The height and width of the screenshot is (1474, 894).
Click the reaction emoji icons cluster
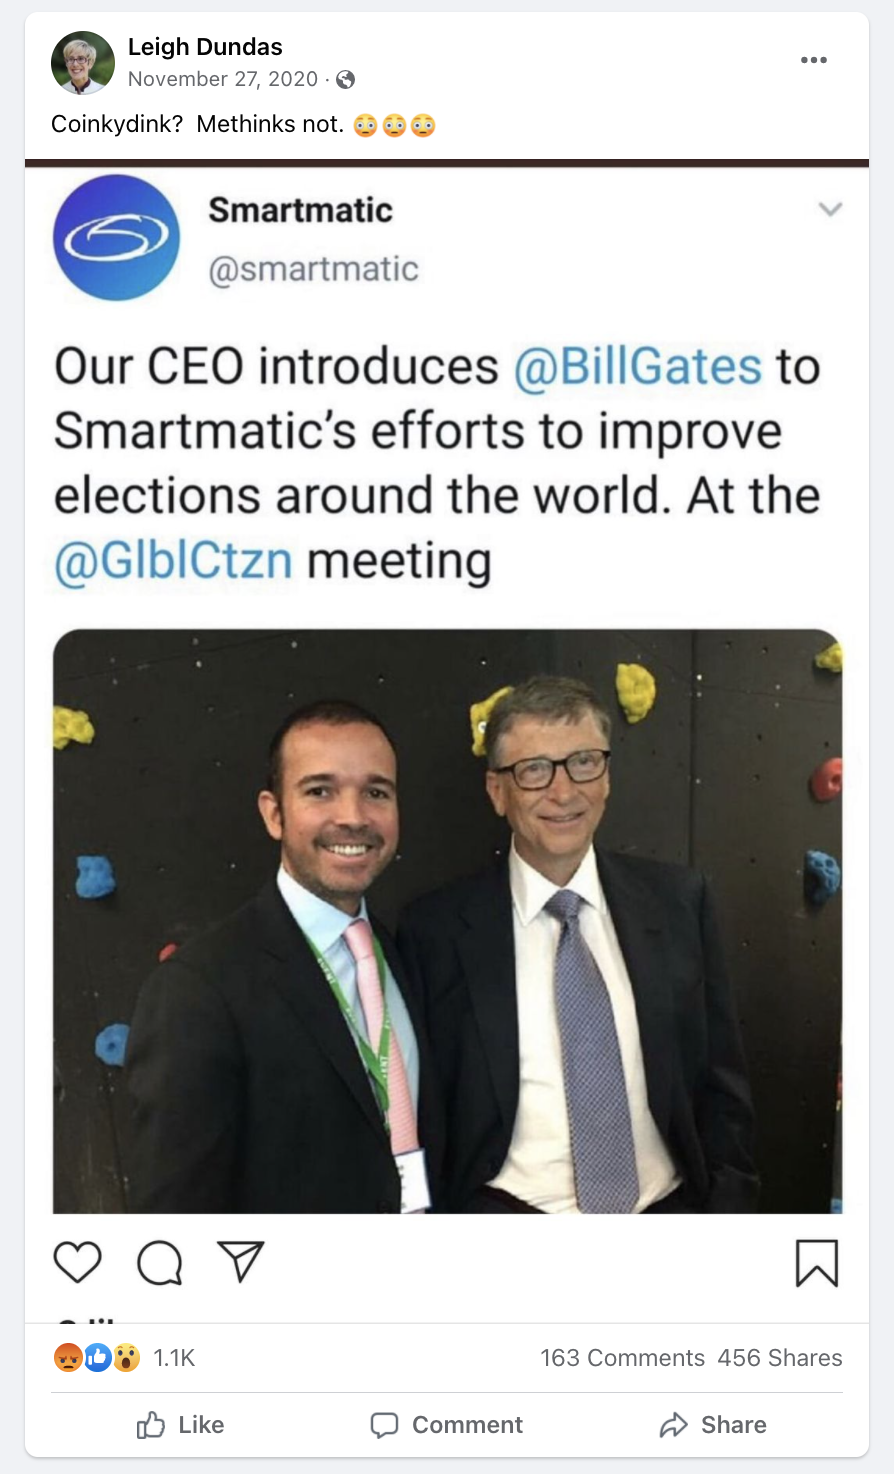coord(97,1357)
